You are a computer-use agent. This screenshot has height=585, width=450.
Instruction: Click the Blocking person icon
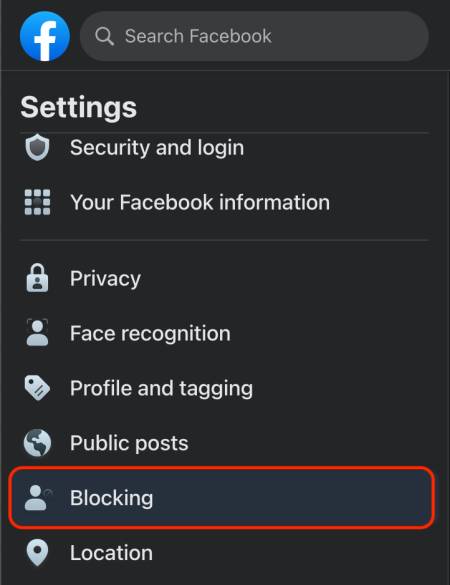pos(38,498)
